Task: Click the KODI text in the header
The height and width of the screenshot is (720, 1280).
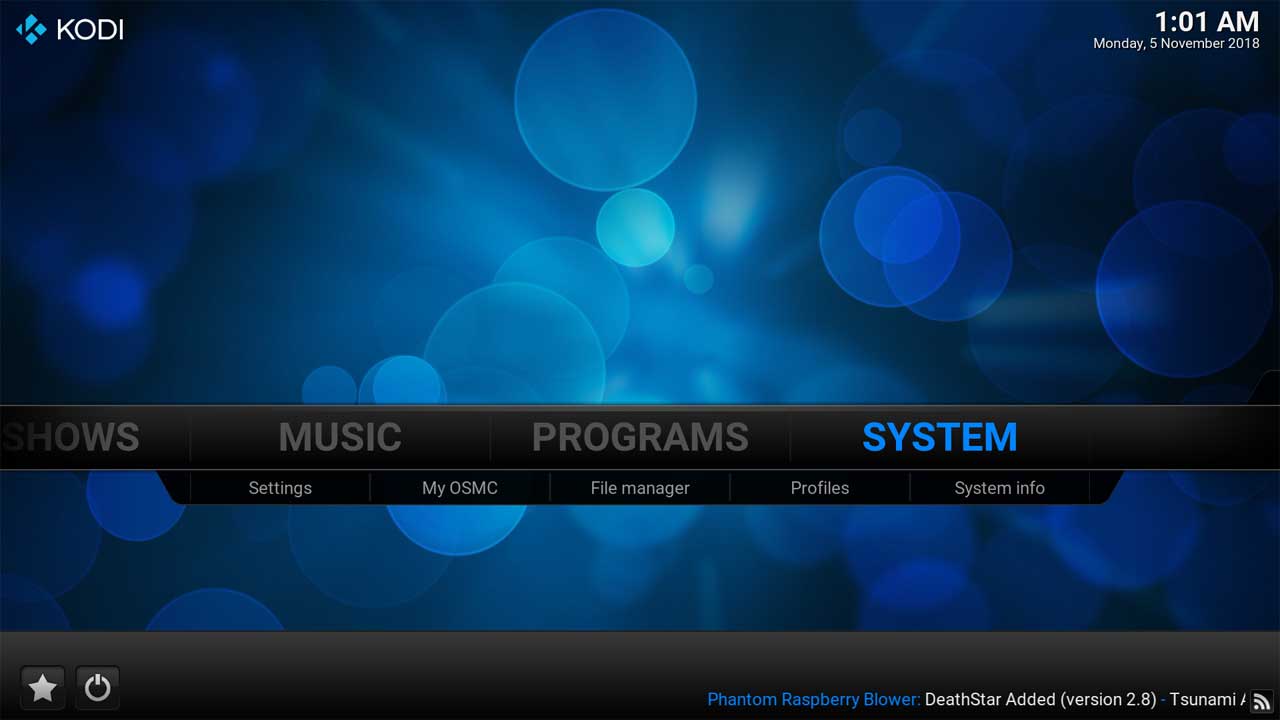Action: [90, 30]
